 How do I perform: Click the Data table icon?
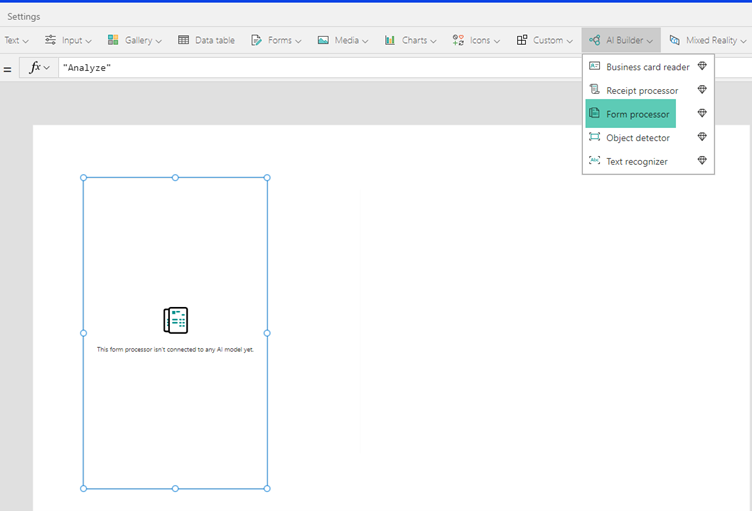[183, 40]
